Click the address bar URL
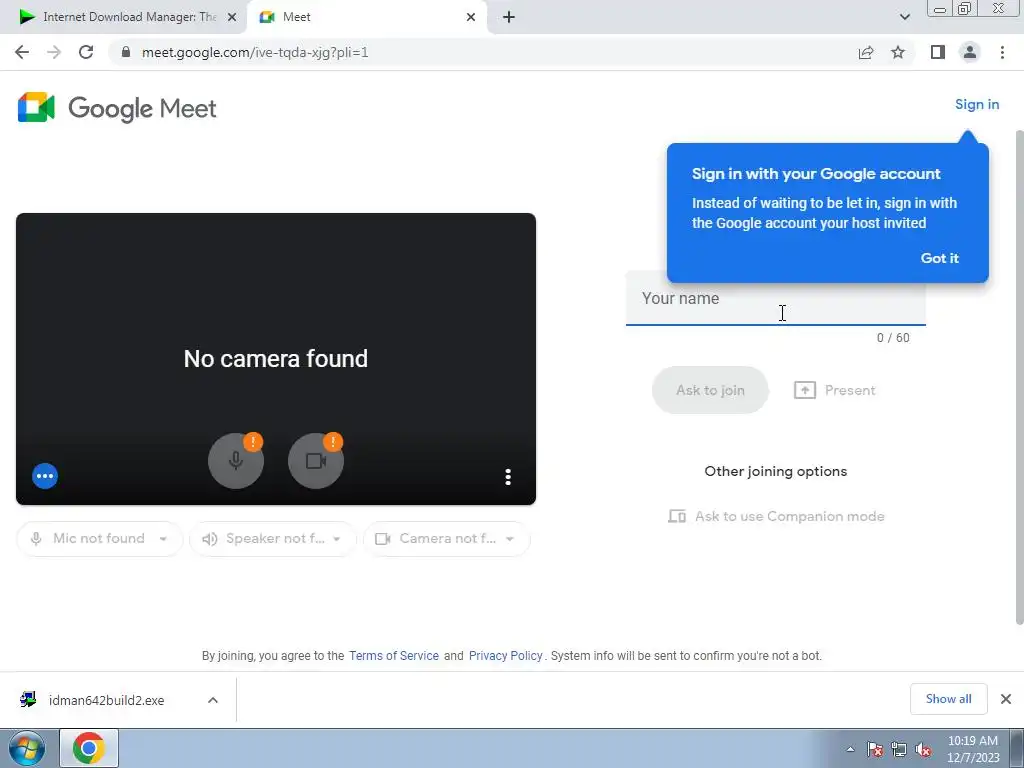Screen dimensions: 1024x768 255,52
